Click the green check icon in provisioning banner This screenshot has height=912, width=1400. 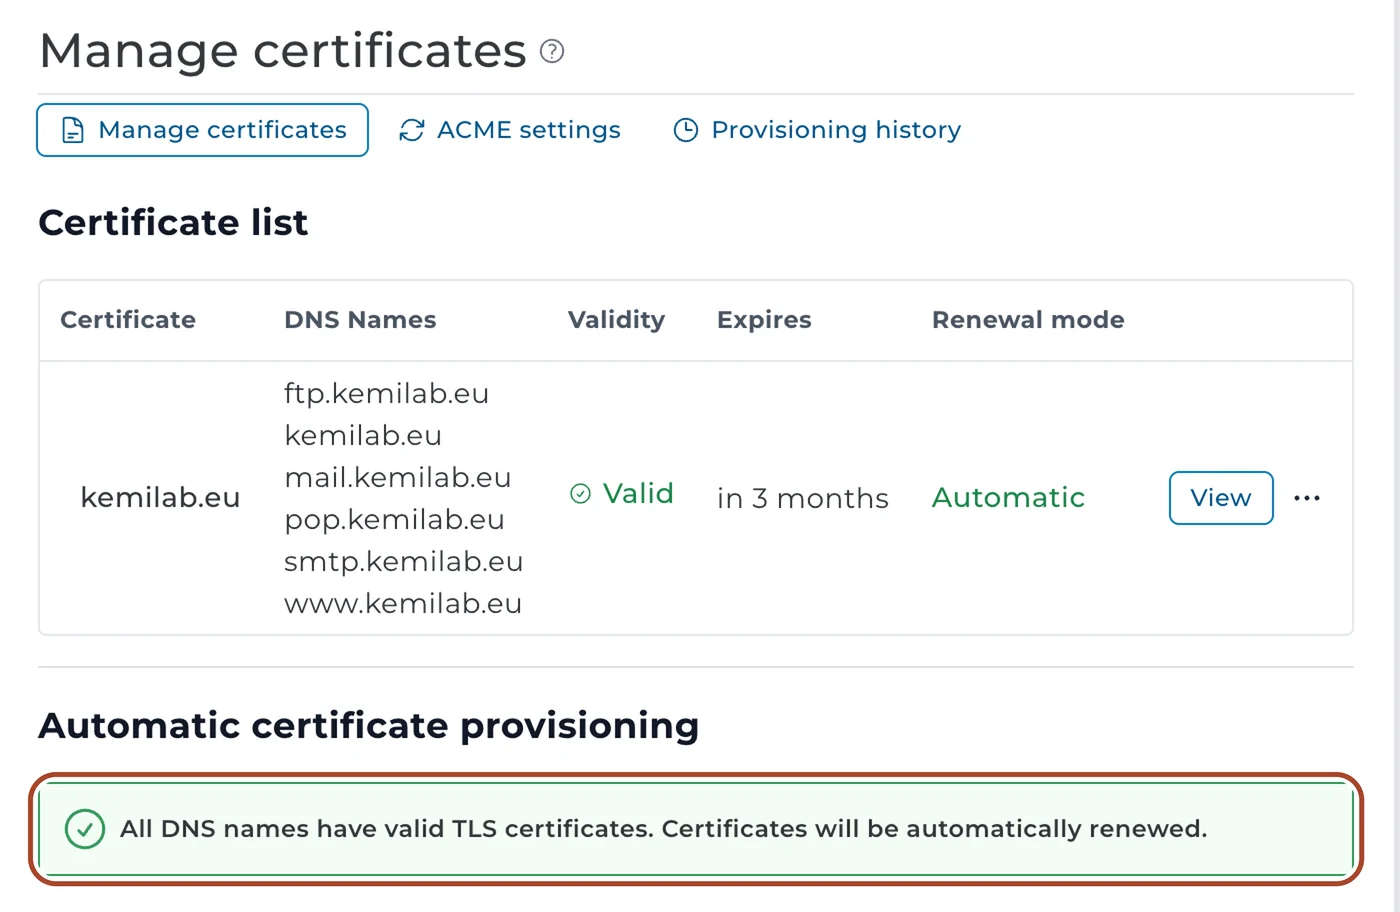pos(85,829)
